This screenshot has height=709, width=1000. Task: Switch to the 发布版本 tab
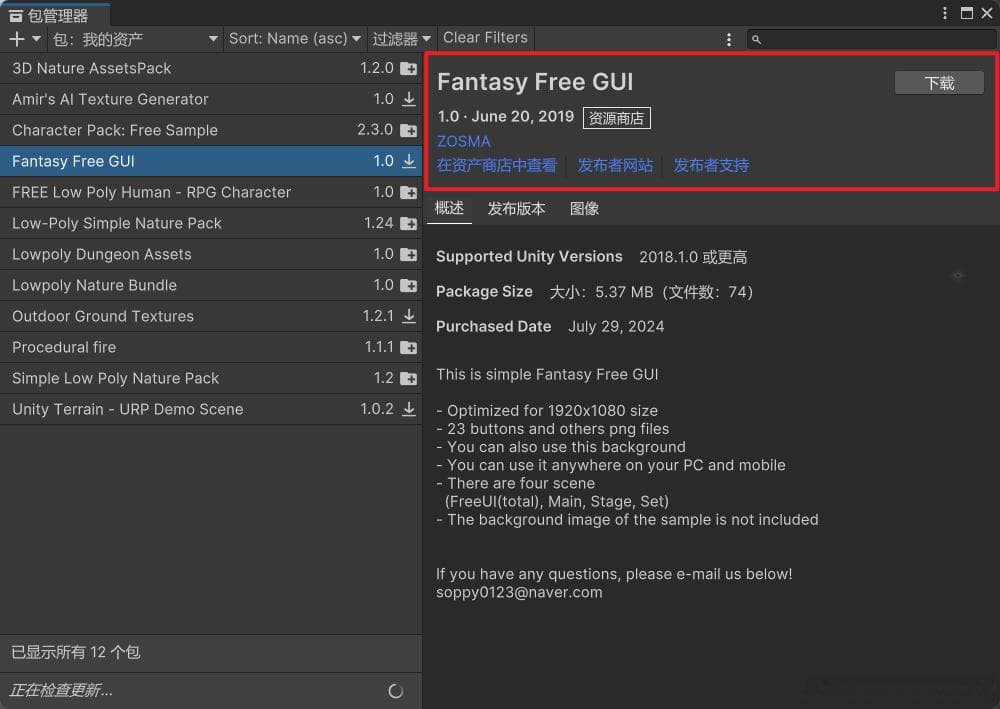point(517,209)
